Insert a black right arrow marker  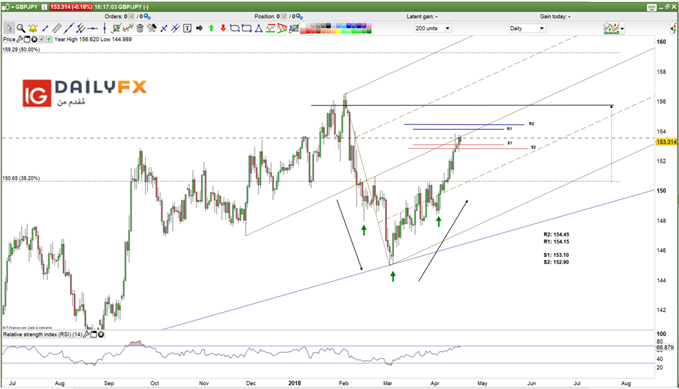coord(199,28)
